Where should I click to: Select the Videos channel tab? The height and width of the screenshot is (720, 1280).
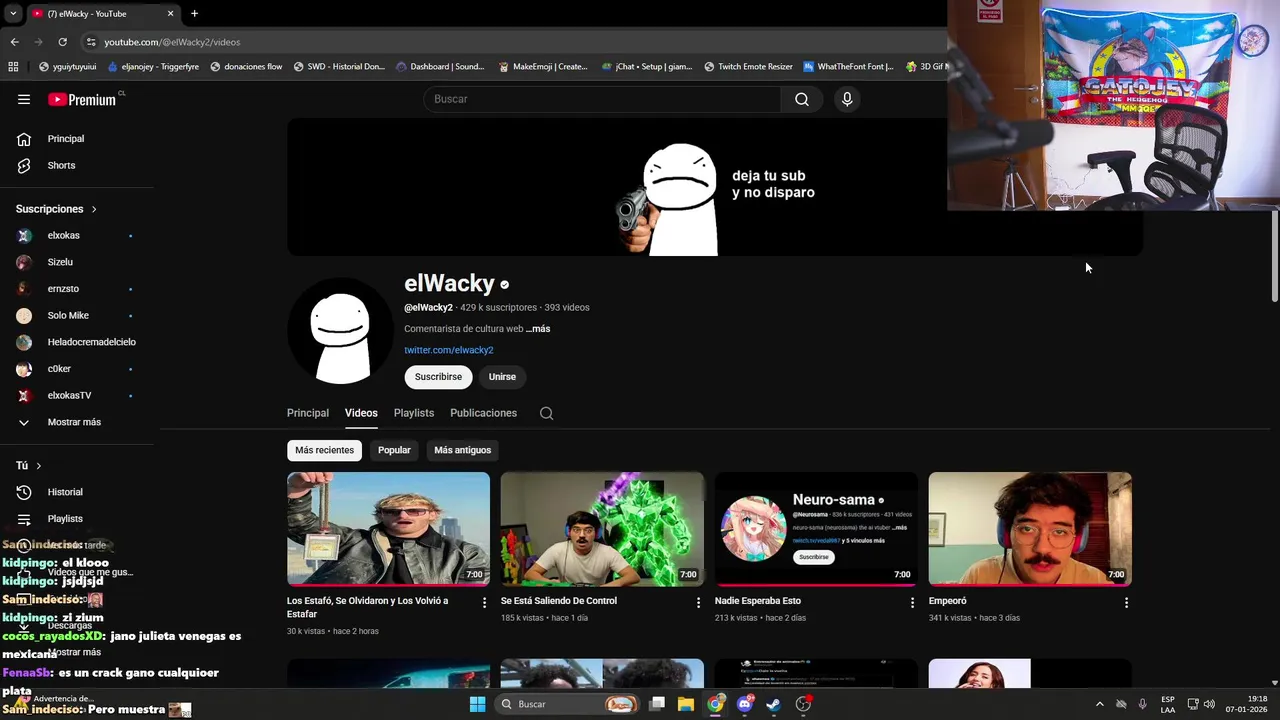(x=361, y=413)
